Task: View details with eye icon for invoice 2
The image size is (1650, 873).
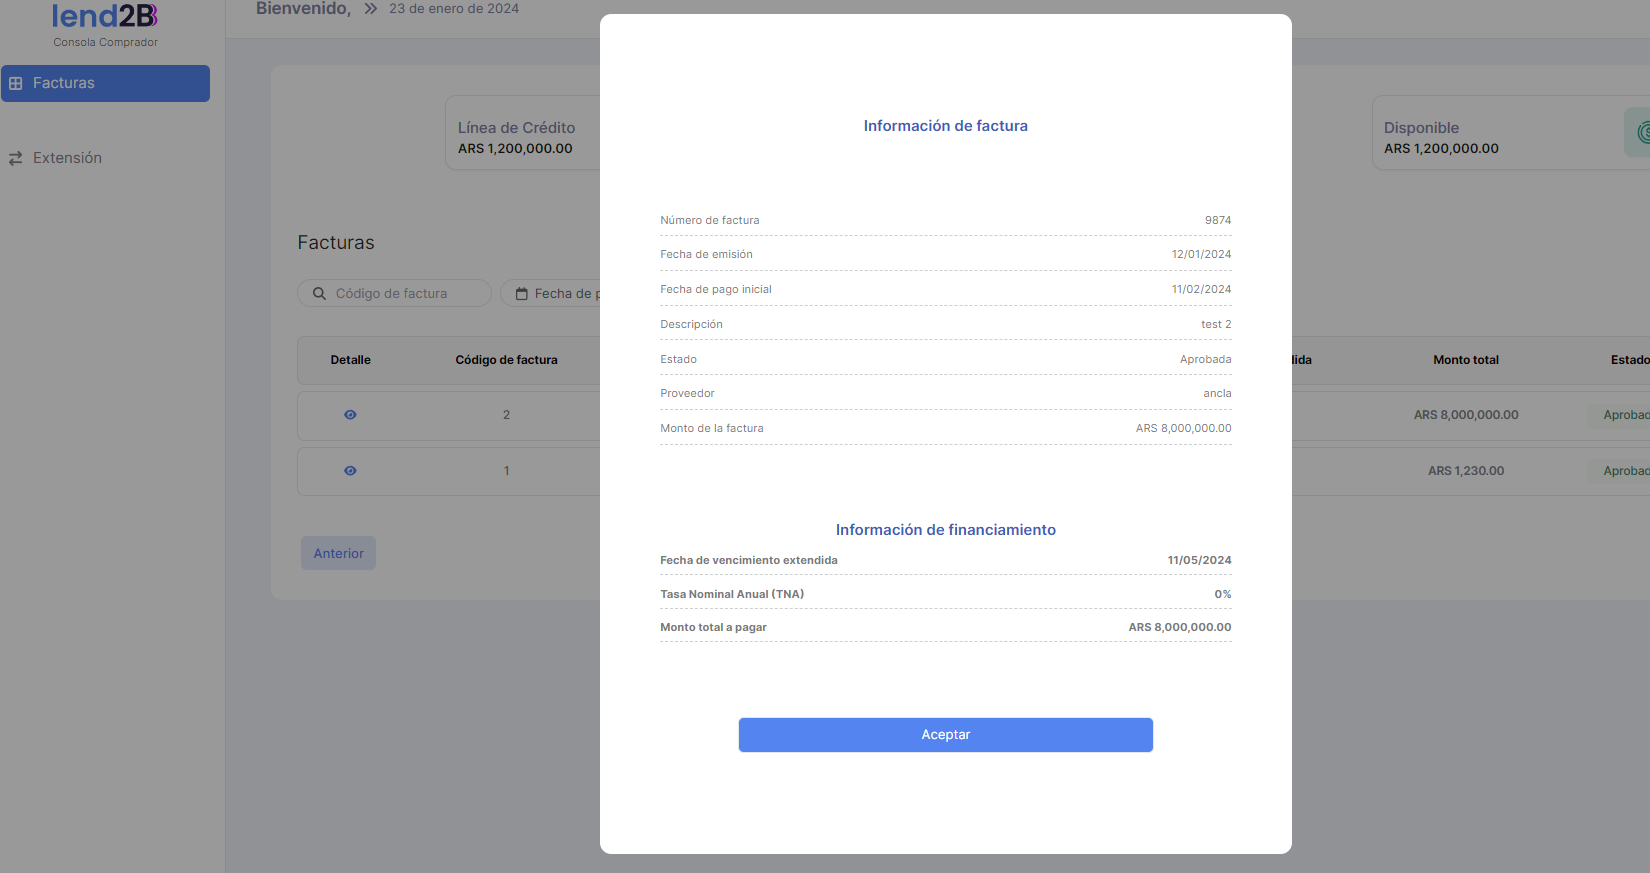Action: [350, 415]
